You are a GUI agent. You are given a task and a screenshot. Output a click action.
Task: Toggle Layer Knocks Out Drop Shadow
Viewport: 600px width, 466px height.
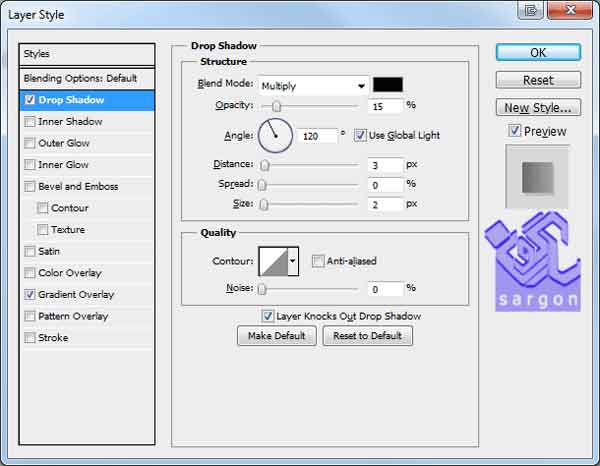click(267, 316)
